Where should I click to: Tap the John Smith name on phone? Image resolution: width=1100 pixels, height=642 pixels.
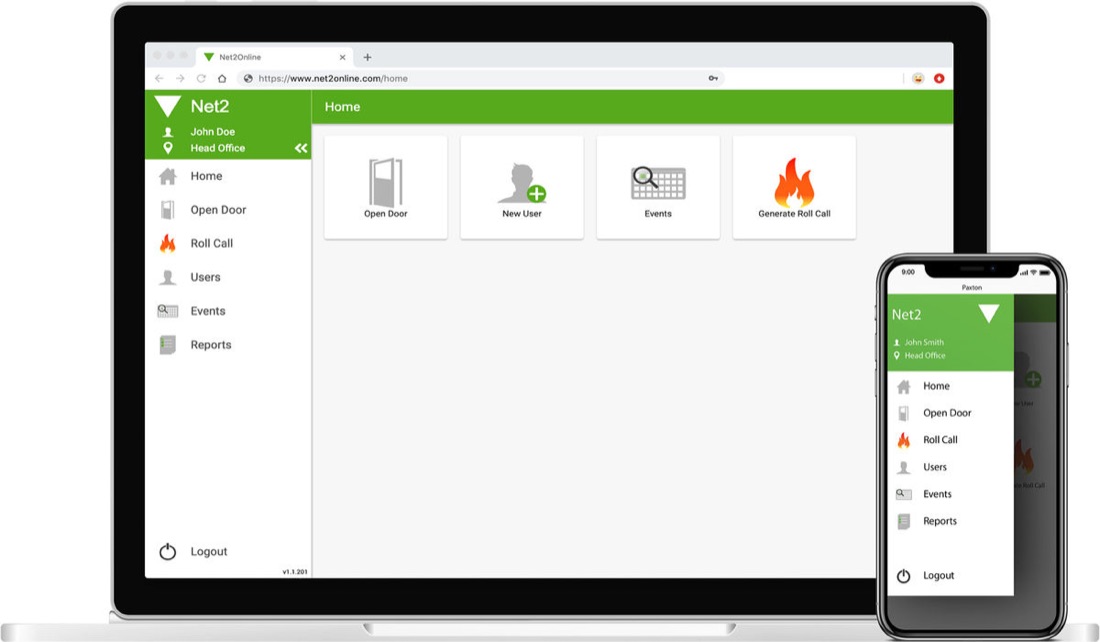[923, 342]
